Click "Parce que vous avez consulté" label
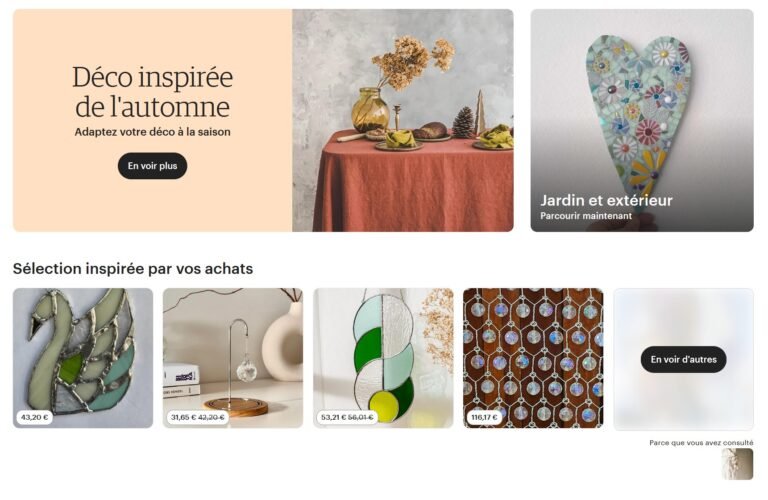 tap(701, 443)
